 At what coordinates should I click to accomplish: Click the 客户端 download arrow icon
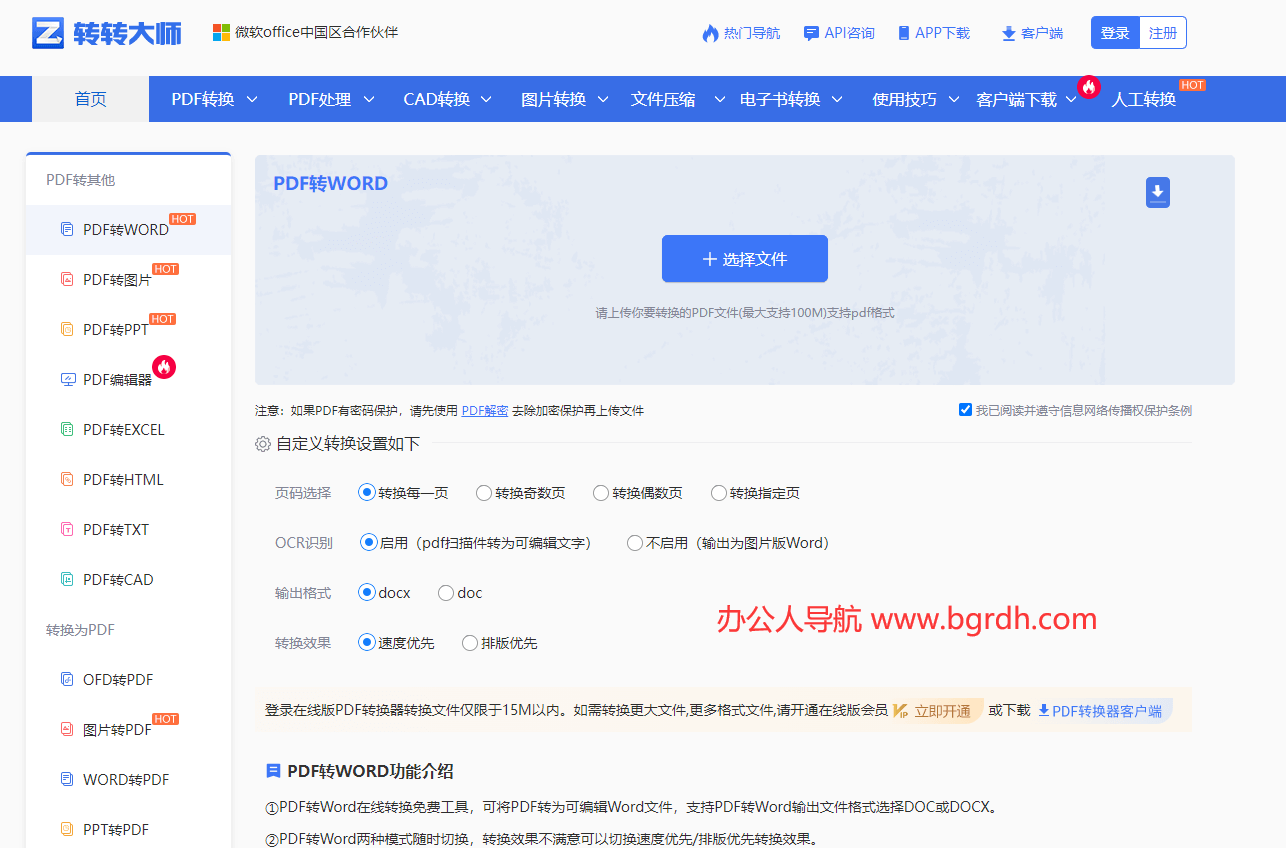click(x=1008, y=34)
